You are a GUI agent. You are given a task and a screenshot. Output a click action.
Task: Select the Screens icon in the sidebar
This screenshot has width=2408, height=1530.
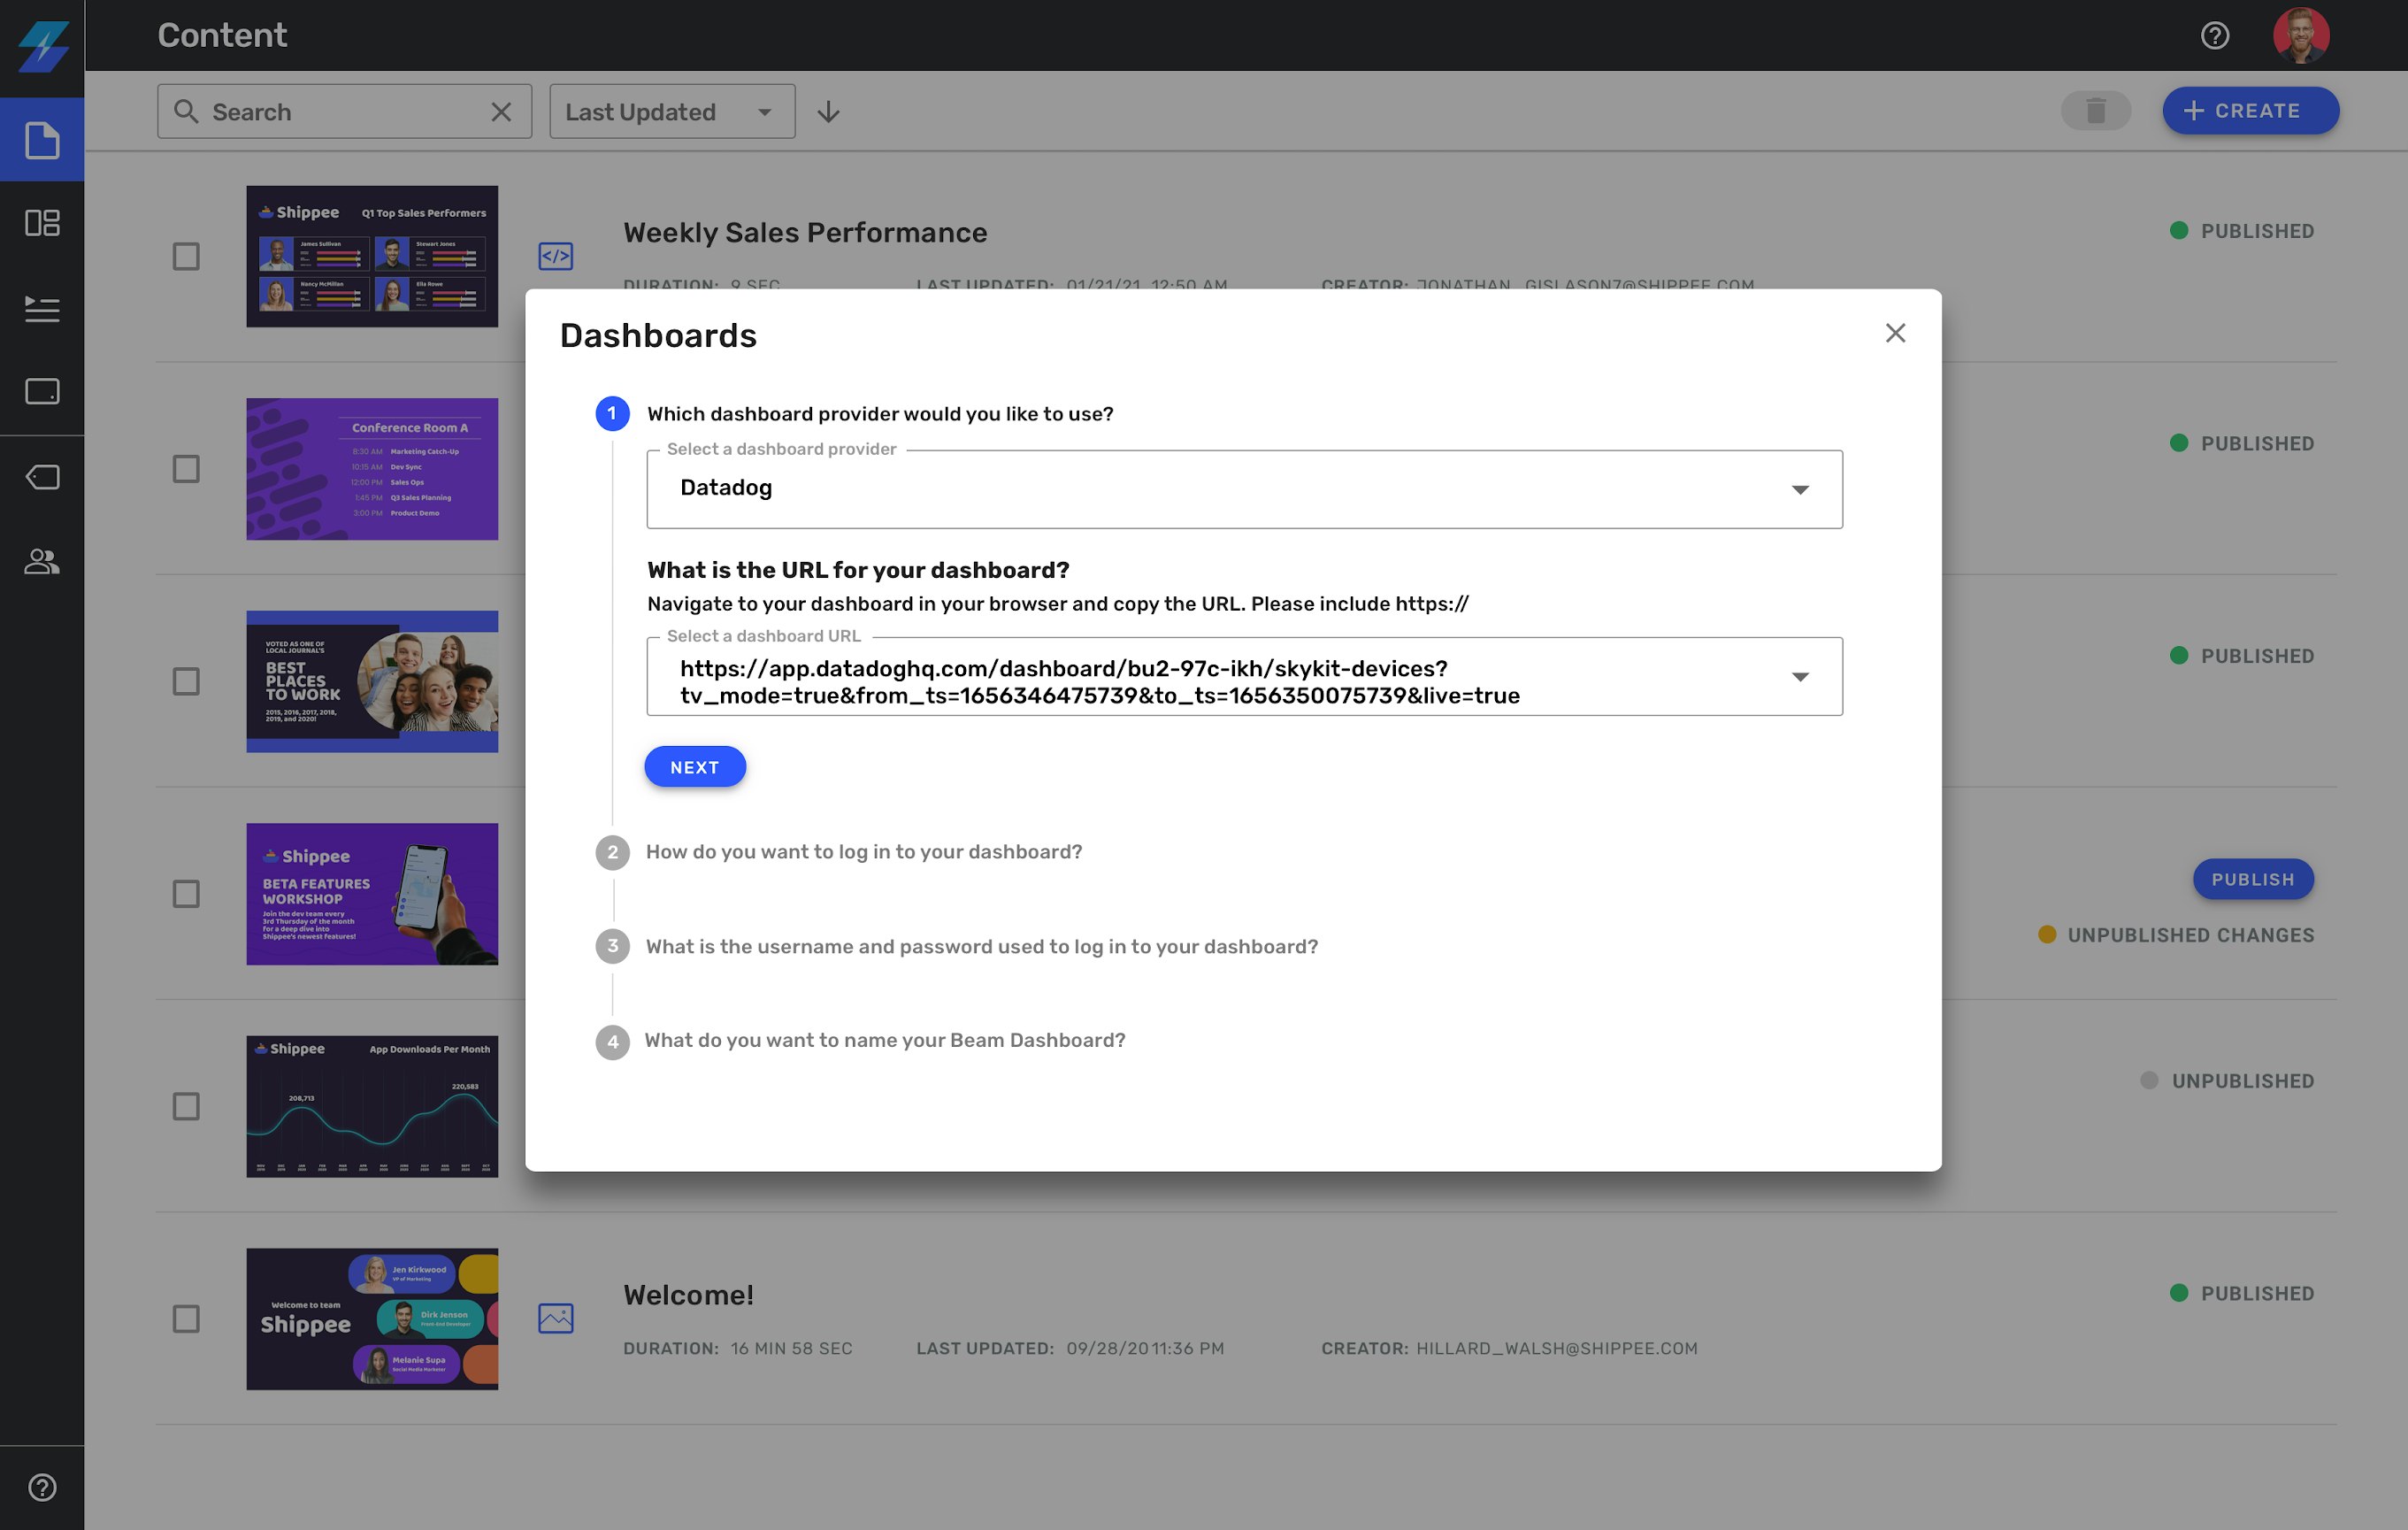coord(42,392)
